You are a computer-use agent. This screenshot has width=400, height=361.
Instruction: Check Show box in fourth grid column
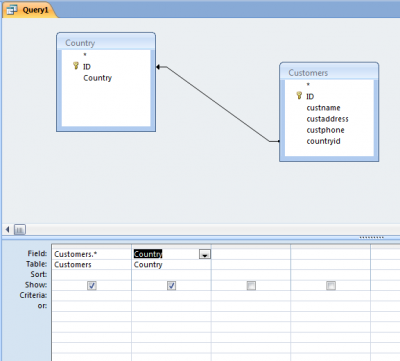pos(331,286)
